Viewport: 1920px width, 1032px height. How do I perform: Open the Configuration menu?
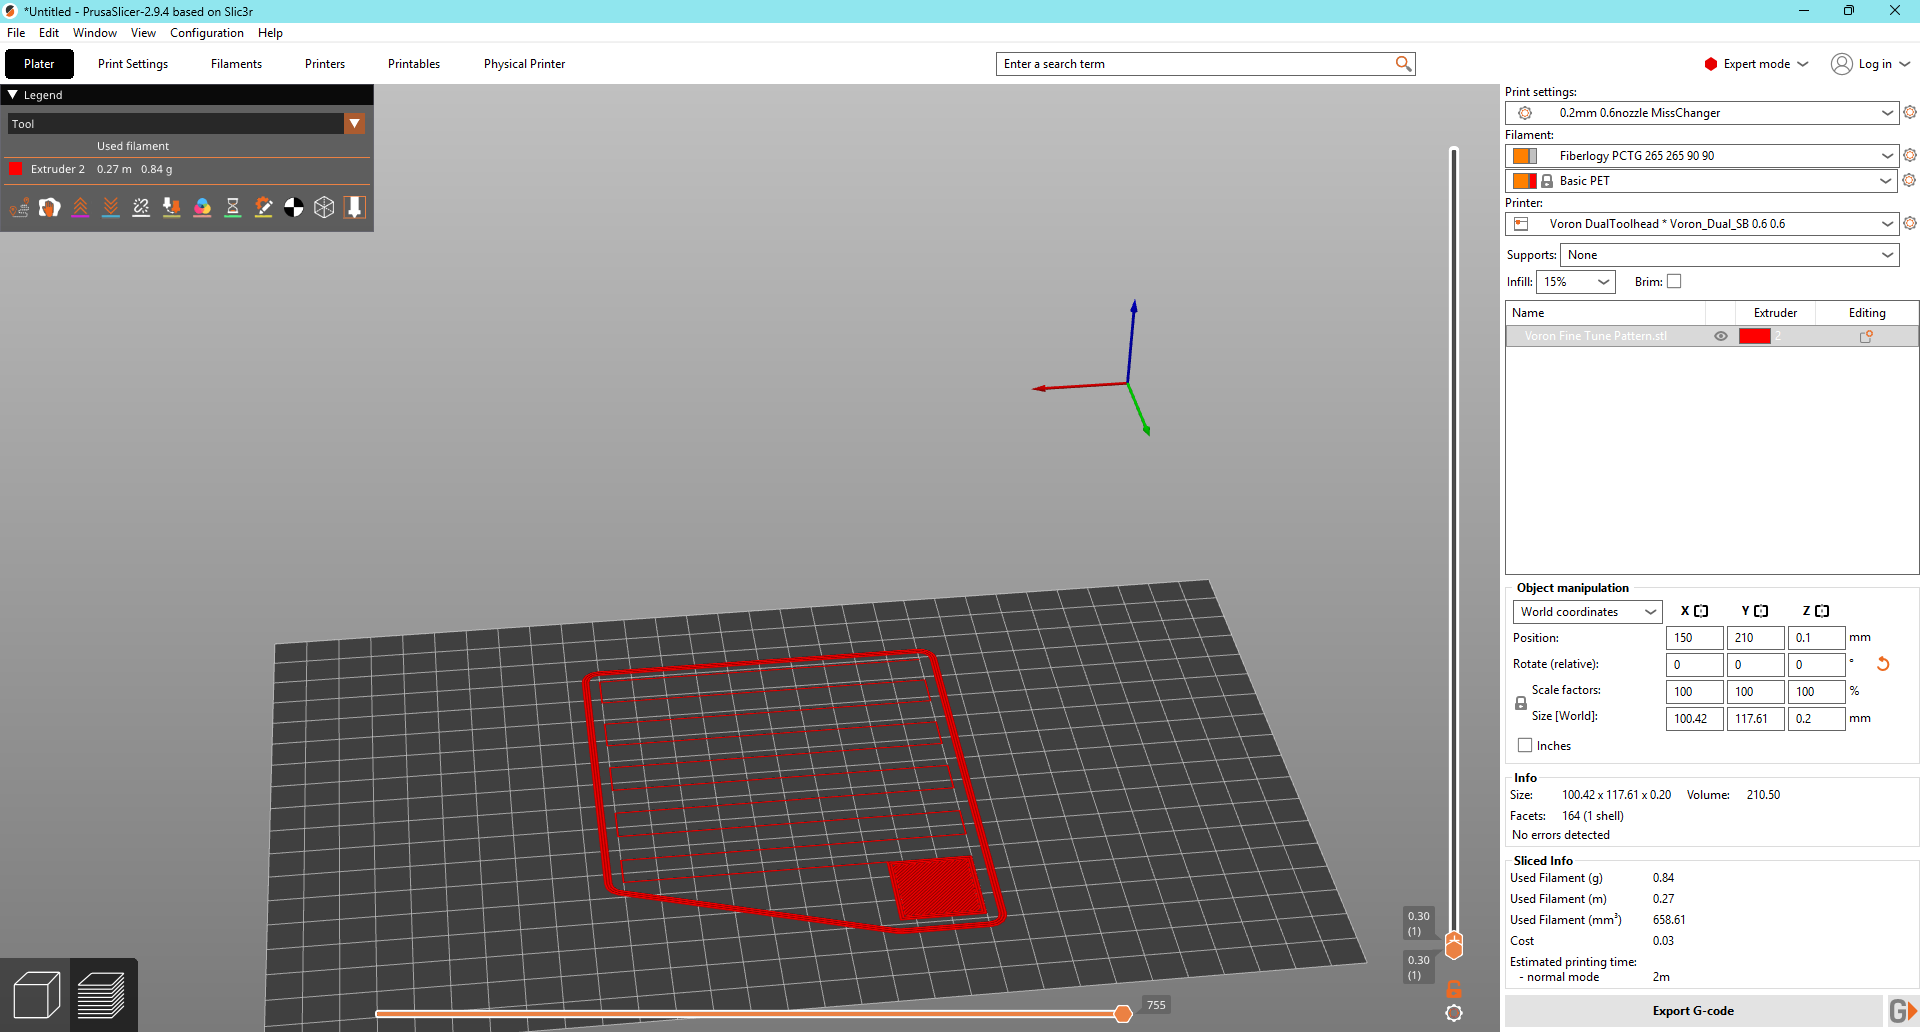pyautogui.click(x=206, y=33)
